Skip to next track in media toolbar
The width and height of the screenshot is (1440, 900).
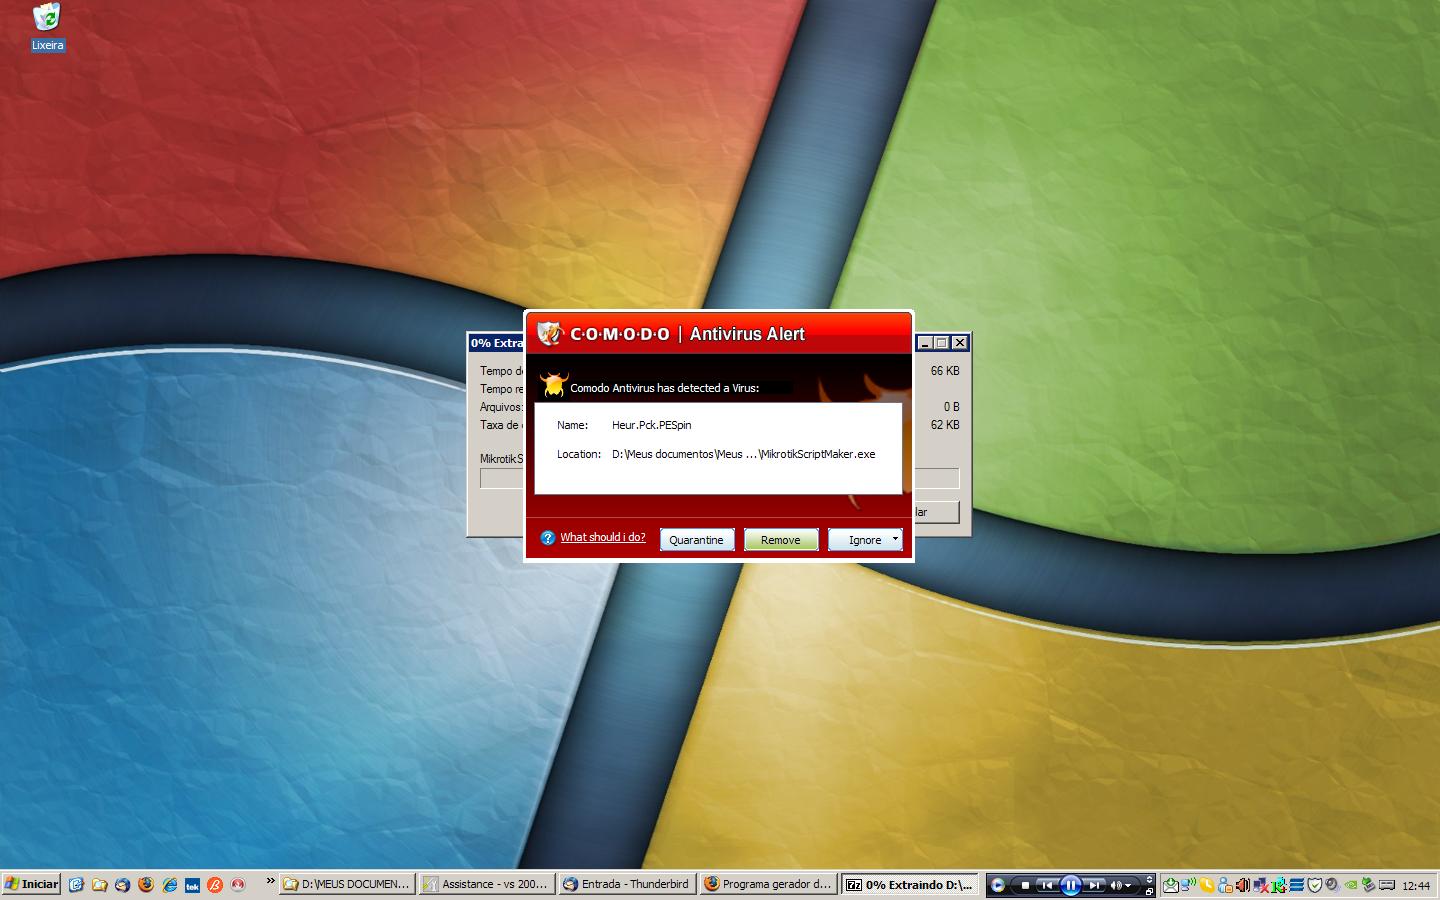click(1095, 885)
